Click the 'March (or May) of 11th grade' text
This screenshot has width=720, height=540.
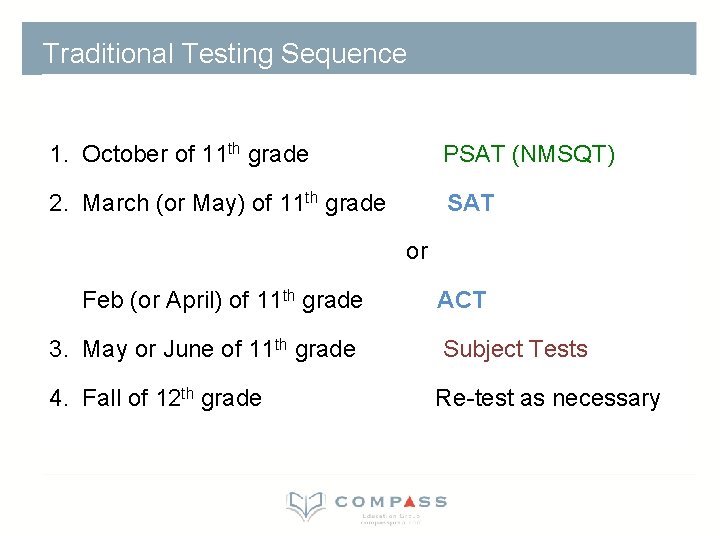click(x=234, y=204)
